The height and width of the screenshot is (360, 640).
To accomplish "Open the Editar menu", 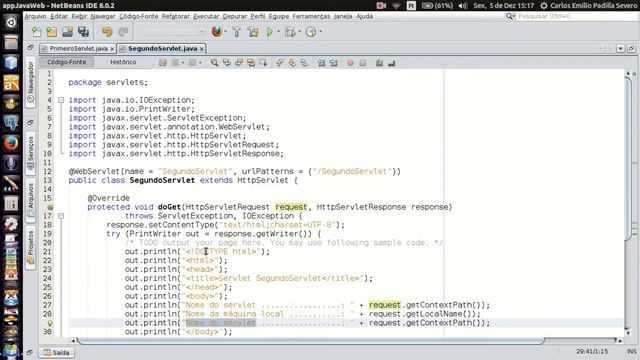I will pyautogui.click(x=59, y=16).
